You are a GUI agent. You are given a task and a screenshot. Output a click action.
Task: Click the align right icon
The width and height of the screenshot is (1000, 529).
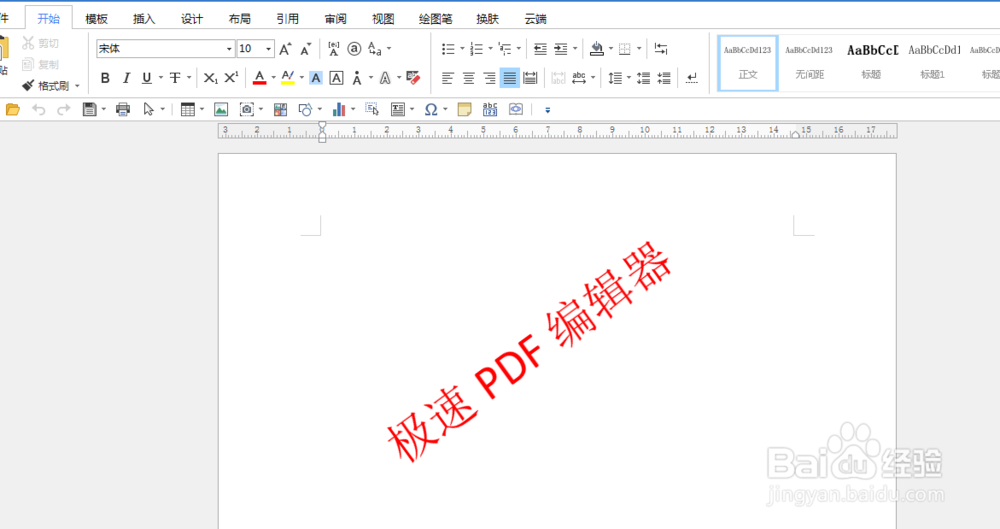pyautogui.click(x=489, y=78)
